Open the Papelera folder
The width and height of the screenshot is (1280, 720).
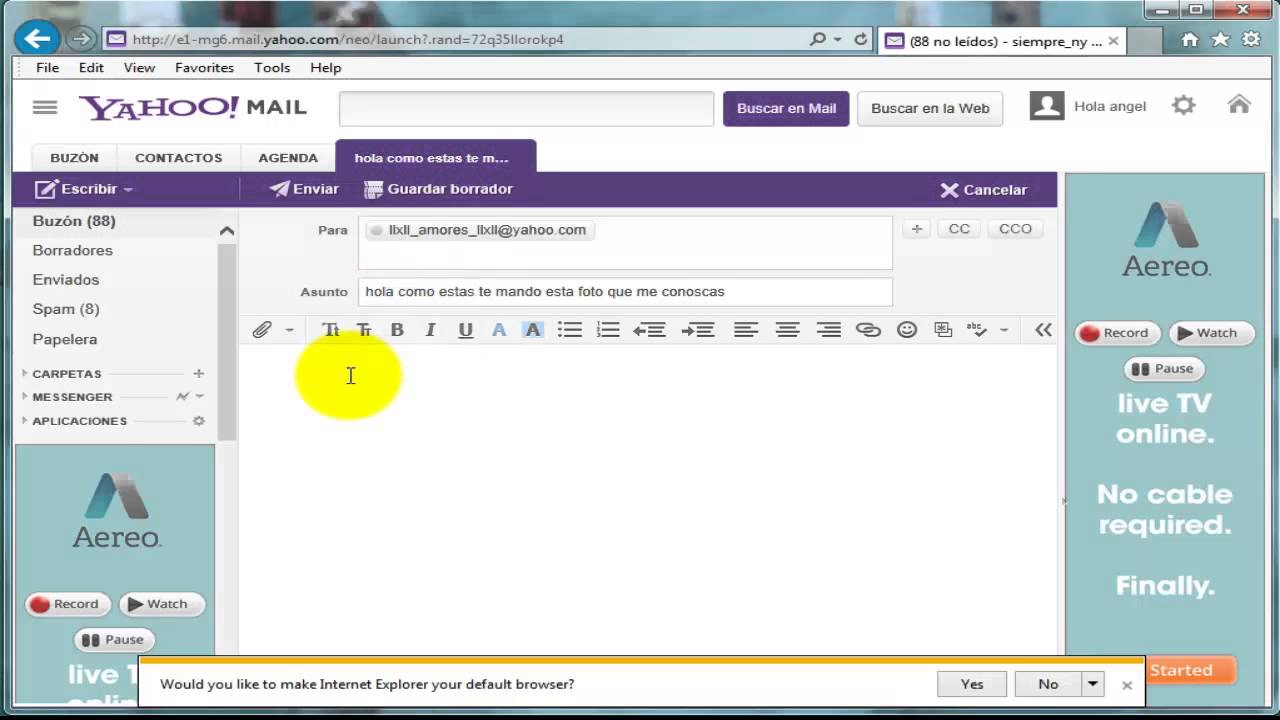65,339
